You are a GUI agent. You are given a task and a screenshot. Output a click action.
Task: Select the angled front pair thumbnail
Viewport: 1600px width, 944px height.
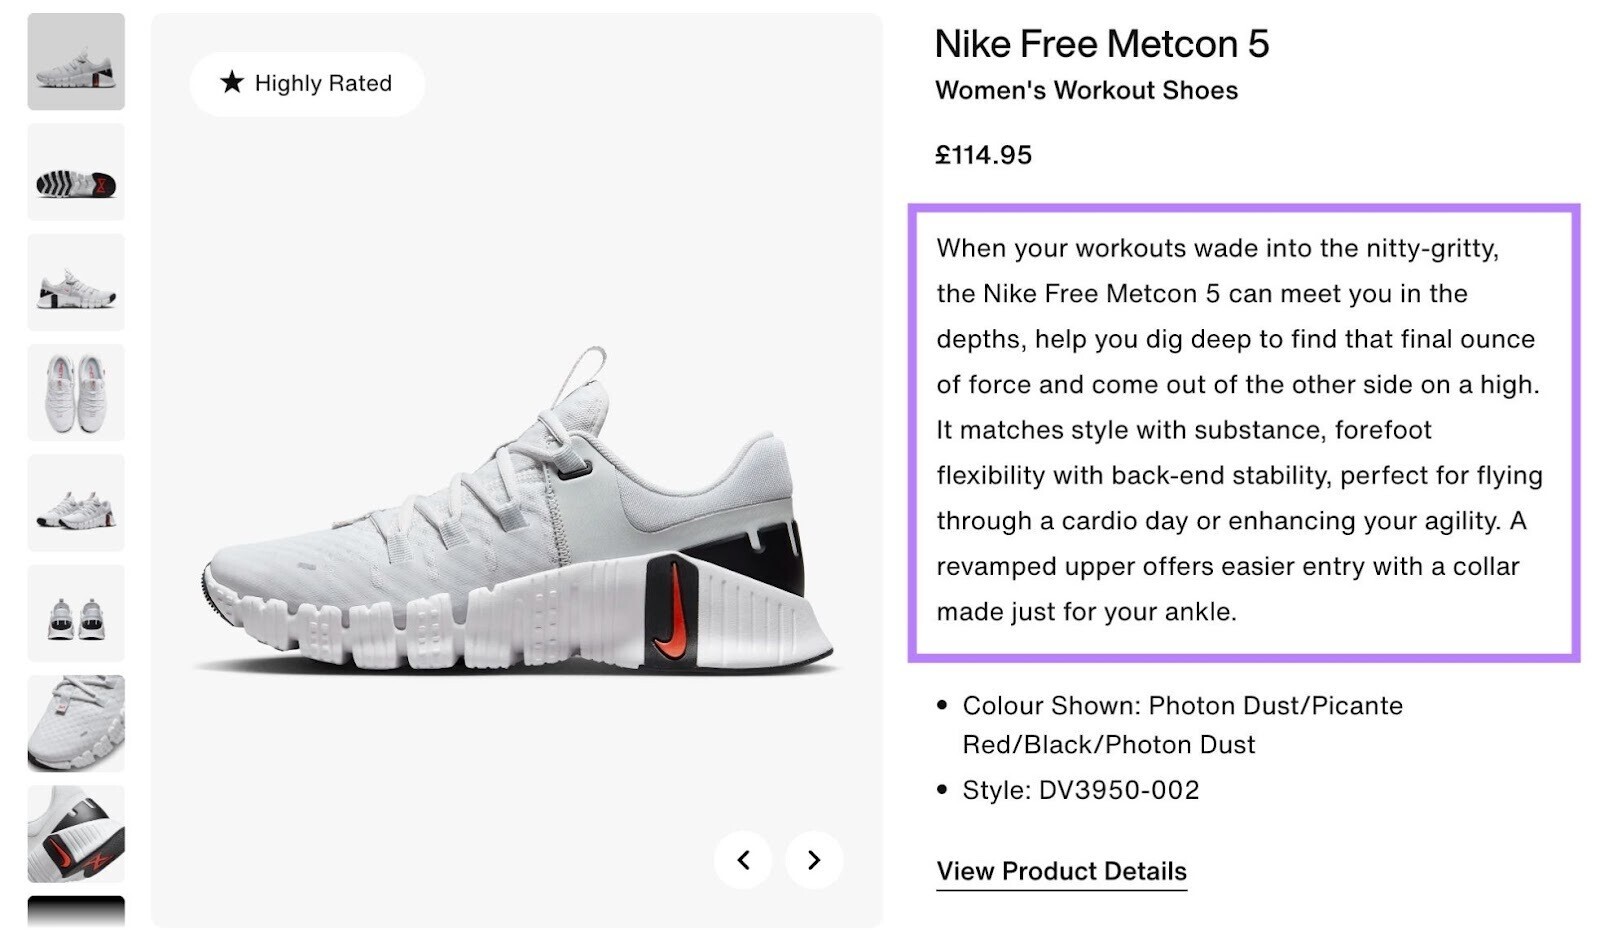pos(76,502)
